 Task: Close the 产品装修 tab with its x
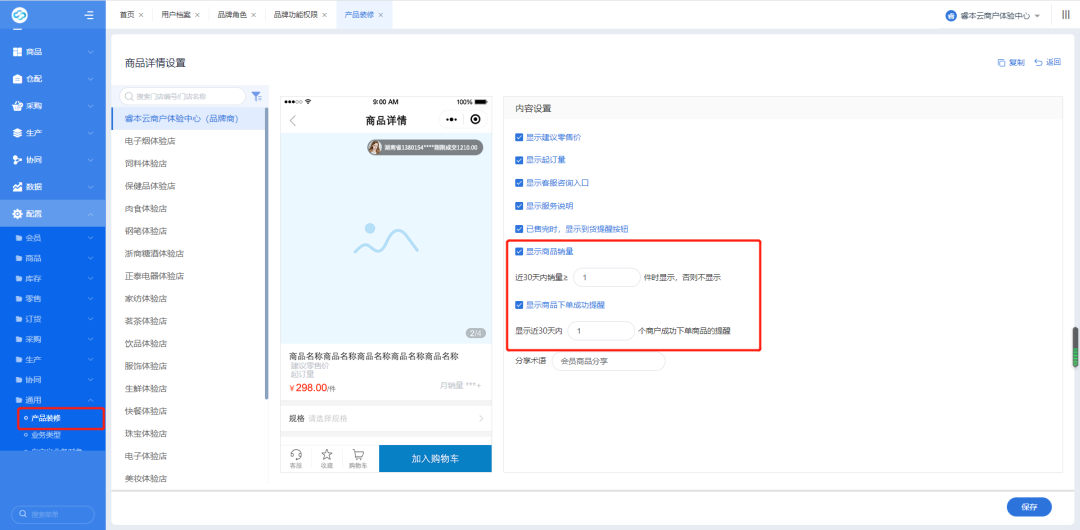tap(380, 14)
